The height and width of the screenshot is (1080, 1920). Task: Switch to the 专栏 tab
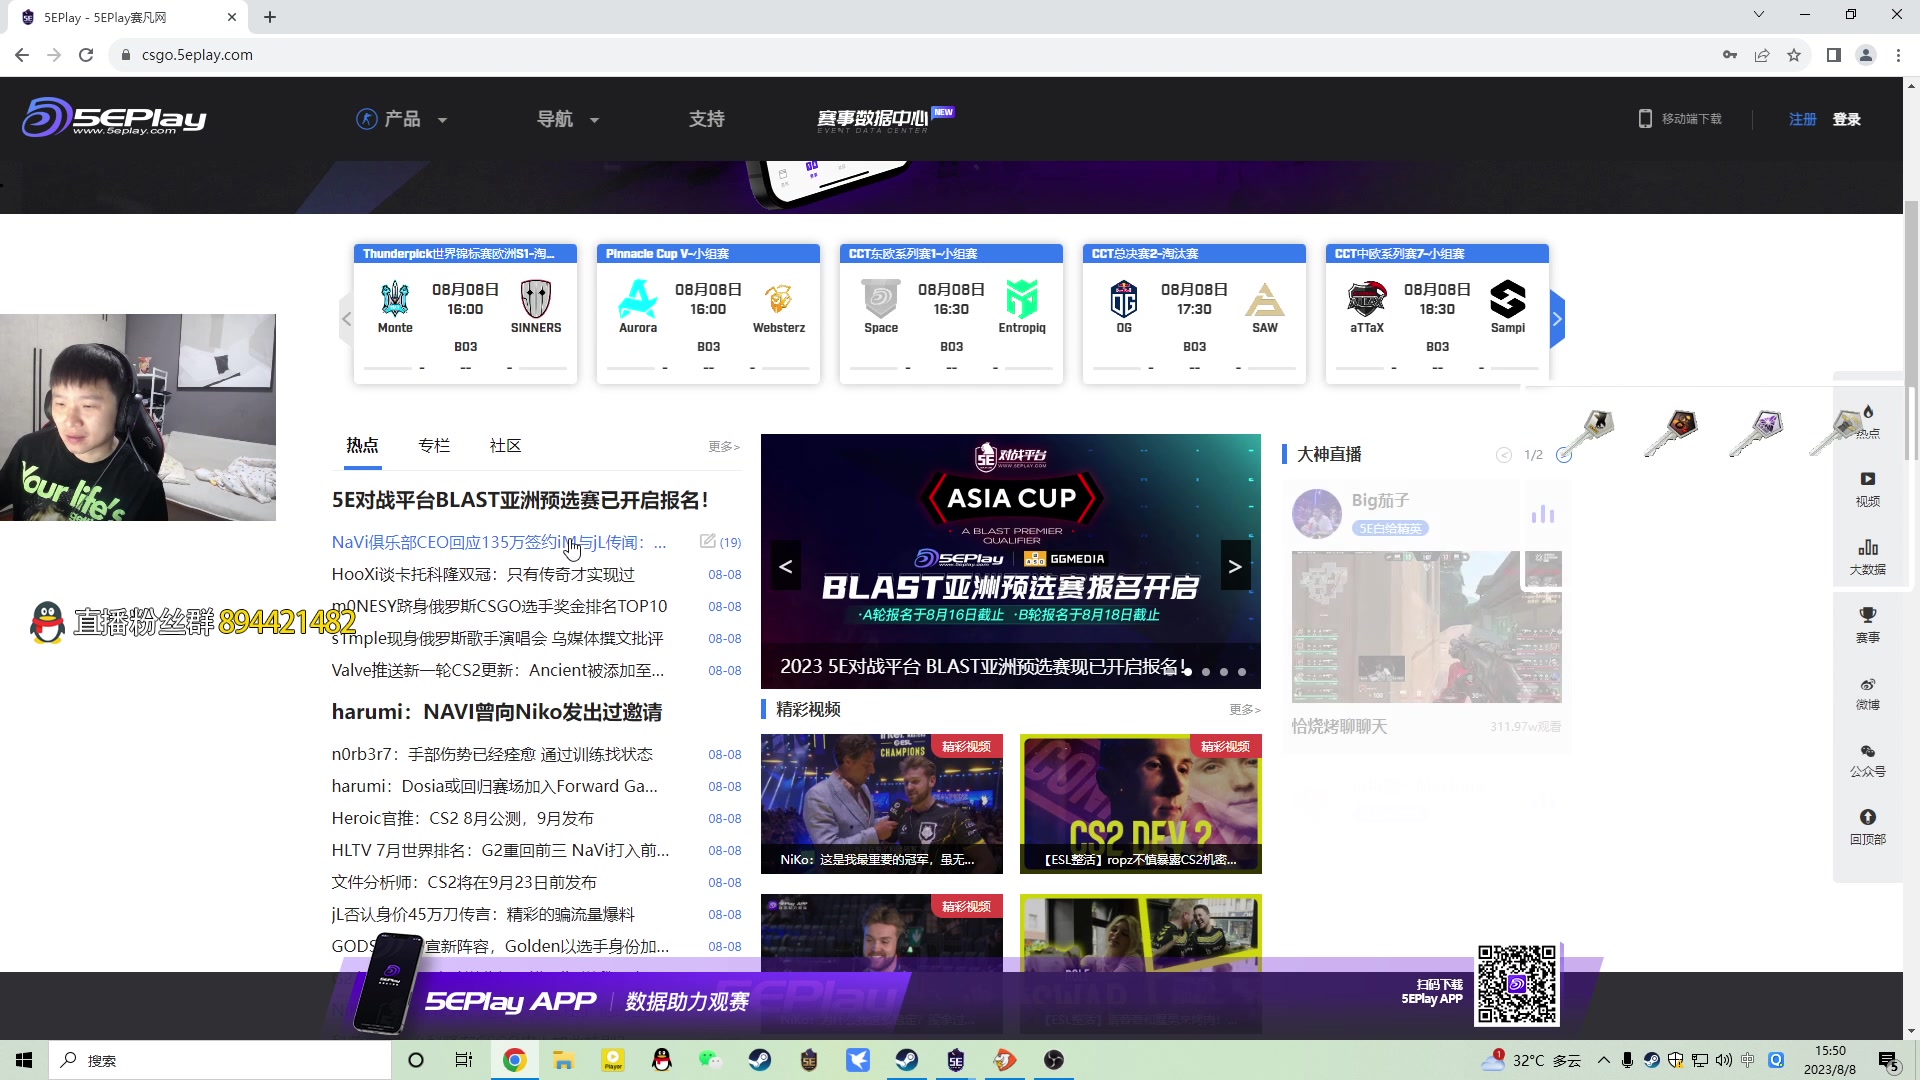pos(434,446)
